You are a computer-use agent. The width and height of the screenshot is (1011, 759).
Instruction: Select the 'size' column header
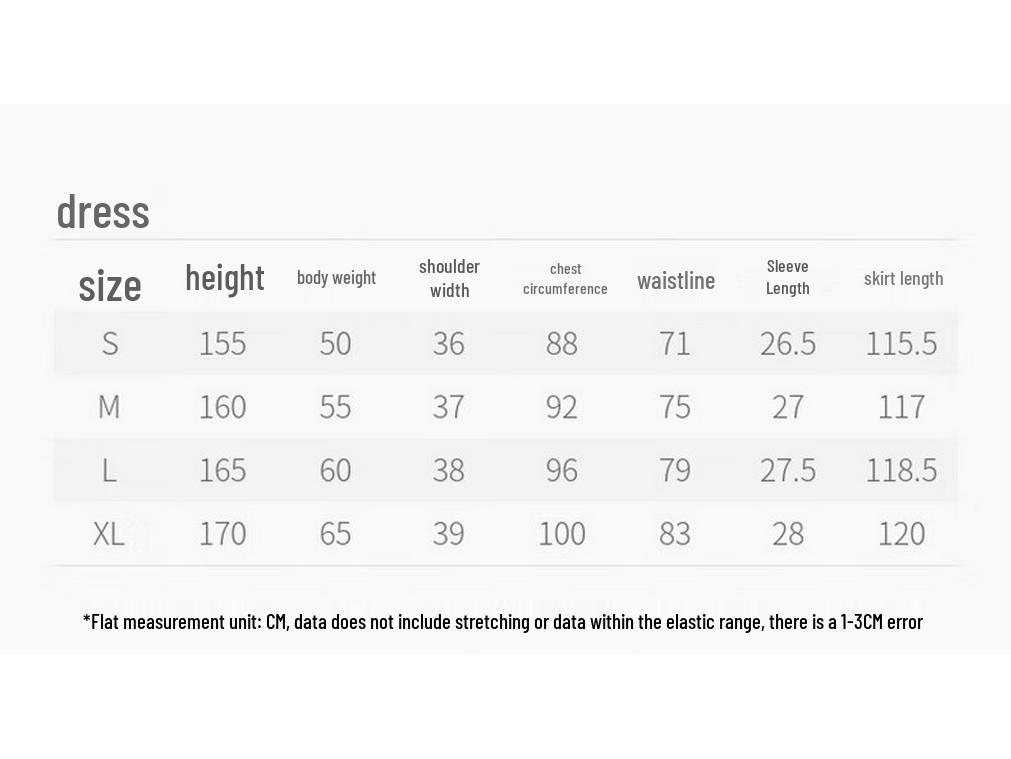[110, 286]
